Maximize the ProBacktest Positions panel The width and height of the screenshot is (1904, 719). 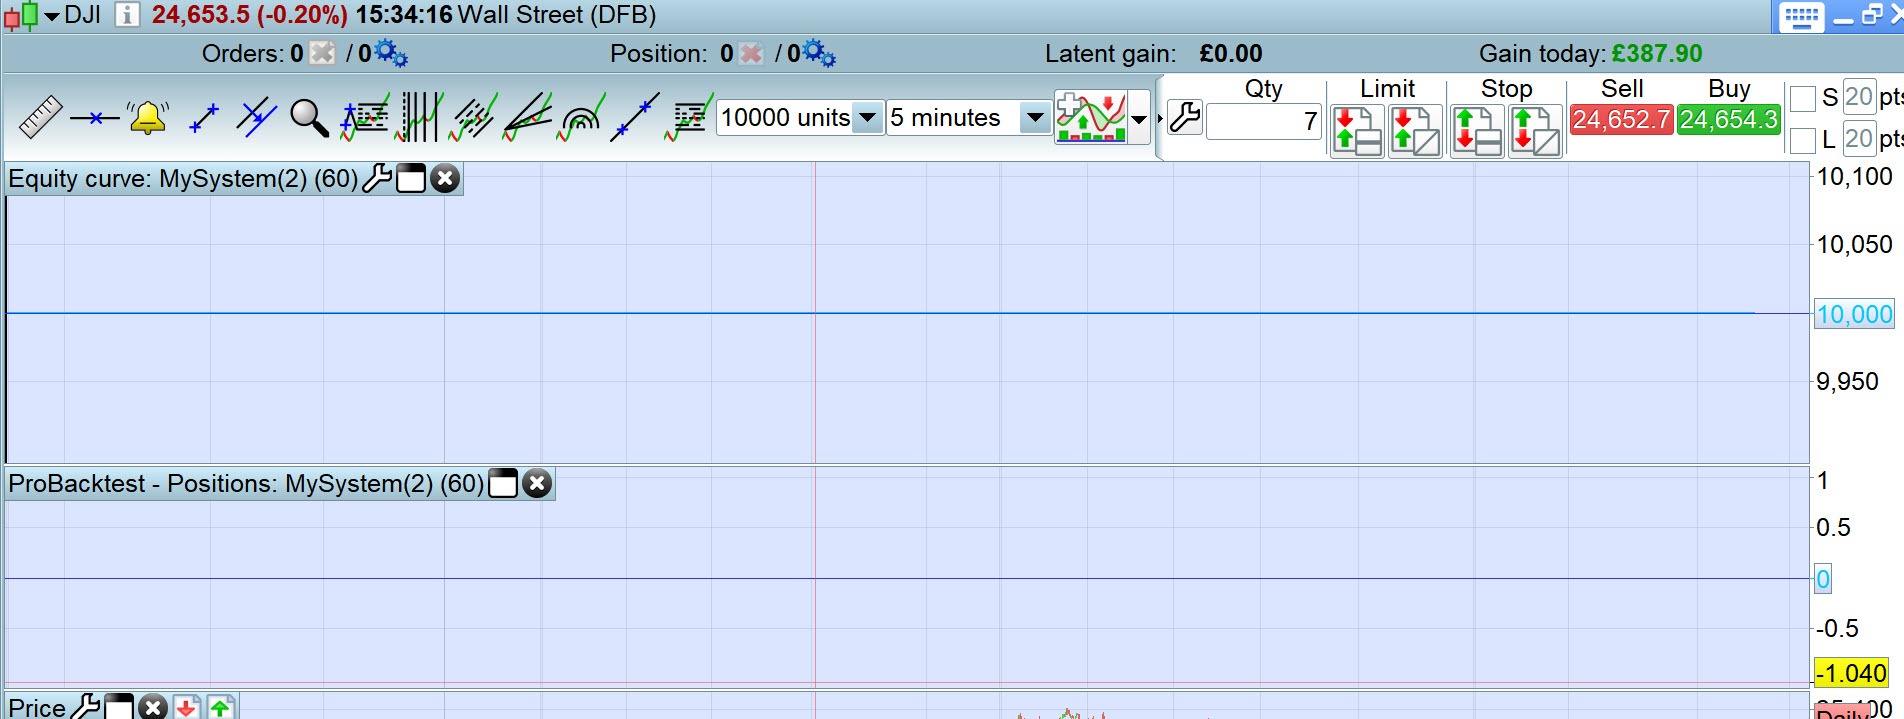(503, 484)
